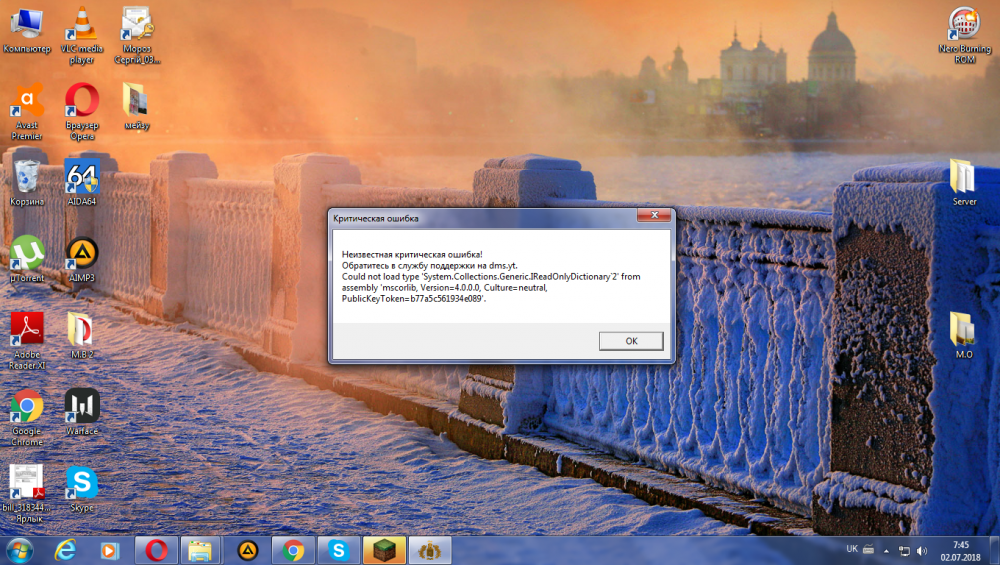Open the volume speaker tray icon
This screenshot has width=1000, height=565.
[x=921, y=550]
